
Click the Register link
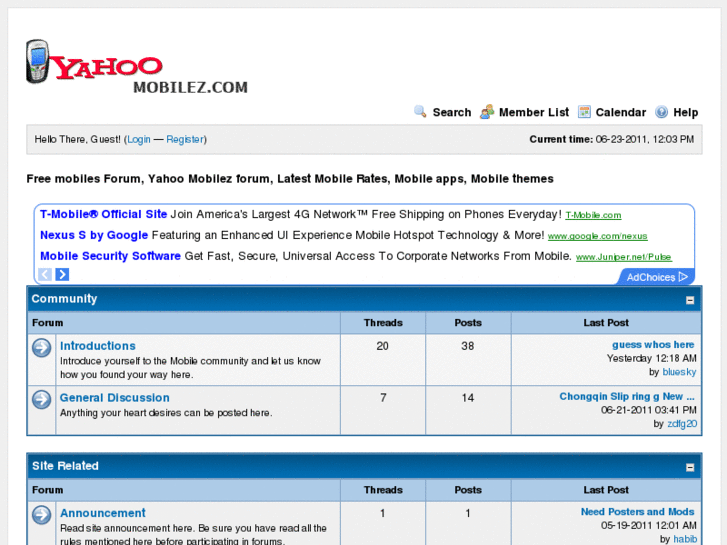(x=185, y=139)
